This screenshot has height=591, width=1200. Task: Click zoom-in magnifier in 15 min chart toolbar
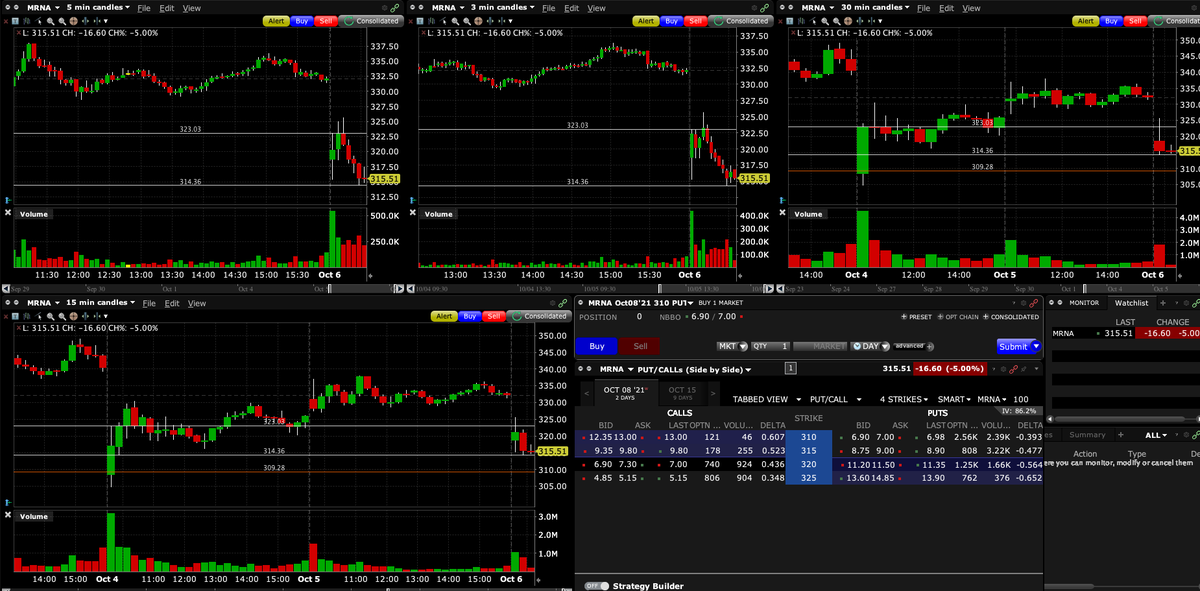point(50,316)
